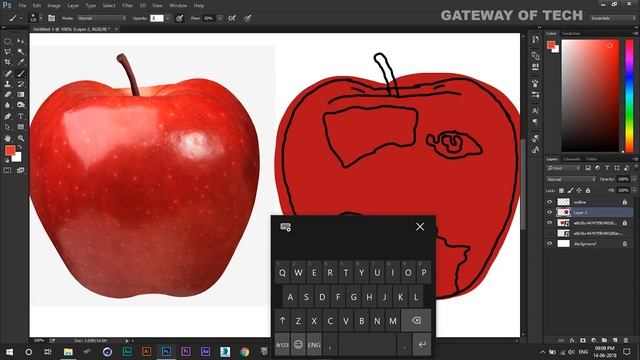Toggle lock image pixels brush icon

570,191
